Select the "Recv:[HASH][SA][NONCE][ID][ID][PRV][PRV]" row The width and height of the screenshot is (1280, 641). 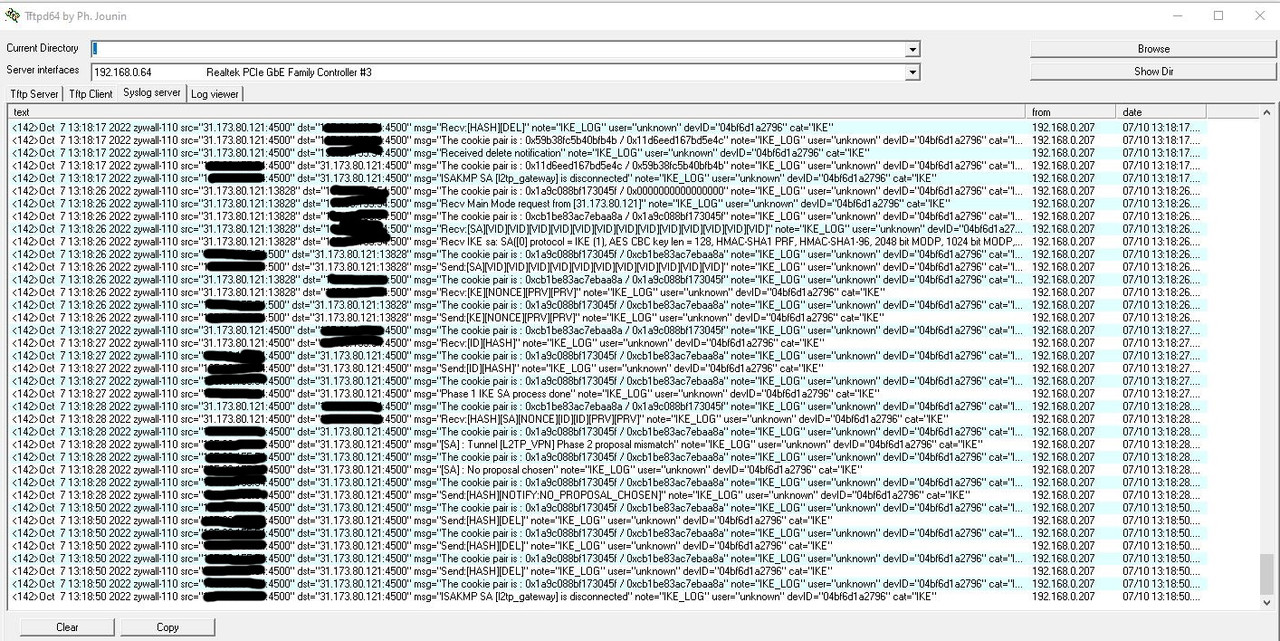pyautogui.click(x=607, y=419)
